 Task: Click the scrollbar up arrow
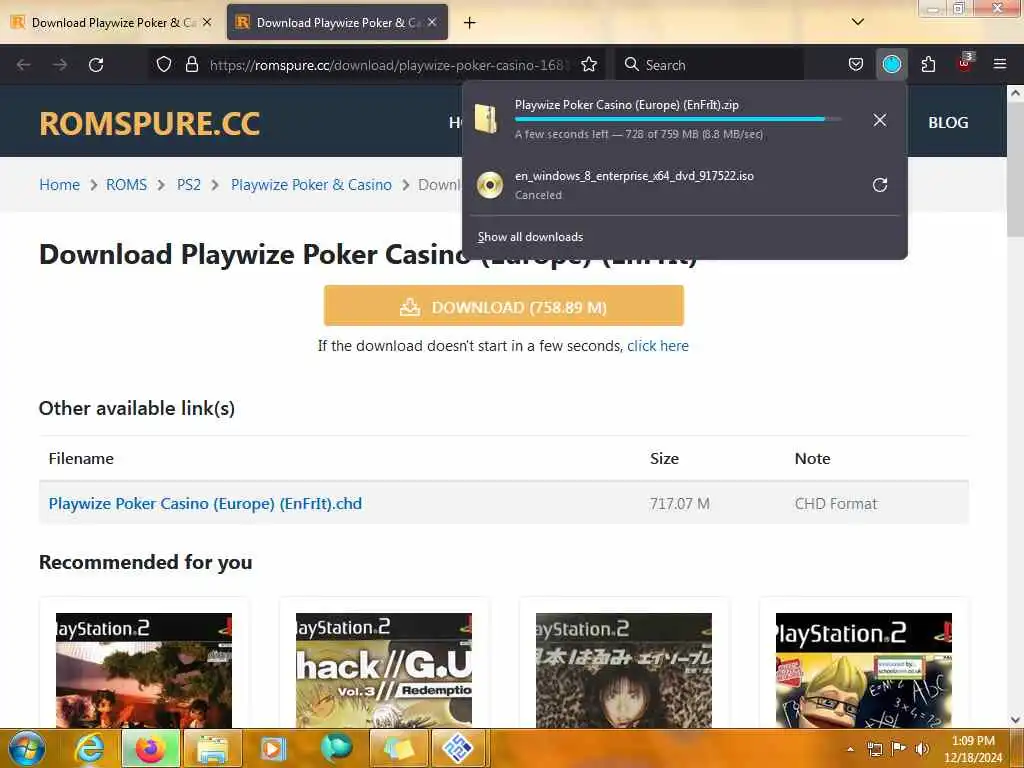point(1015,93)
